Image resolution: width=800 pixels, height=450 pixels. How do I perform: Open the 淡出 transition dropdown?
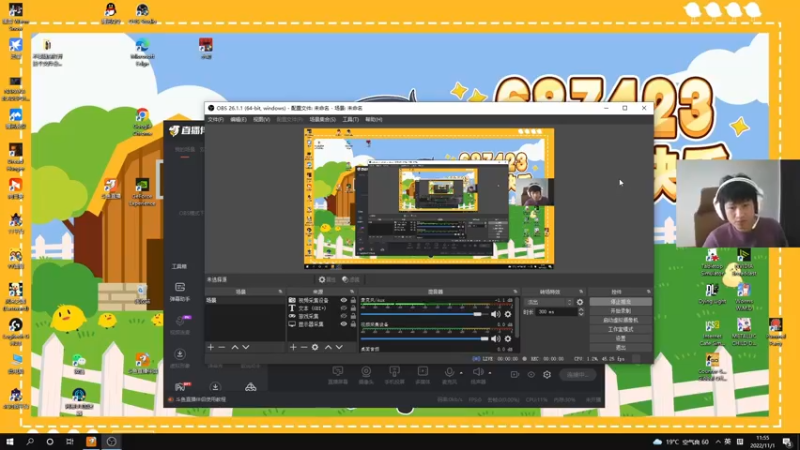tap(549, 302)
